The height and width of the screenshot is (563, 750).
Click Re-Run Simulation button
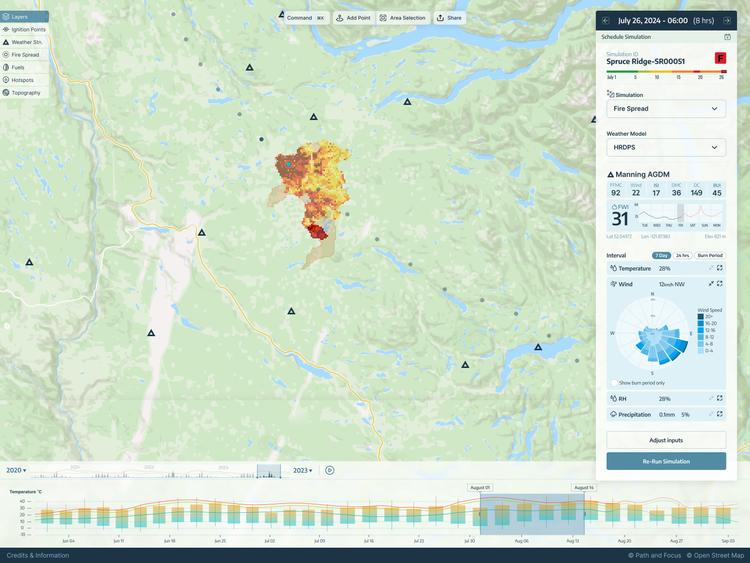click(666, 461)
